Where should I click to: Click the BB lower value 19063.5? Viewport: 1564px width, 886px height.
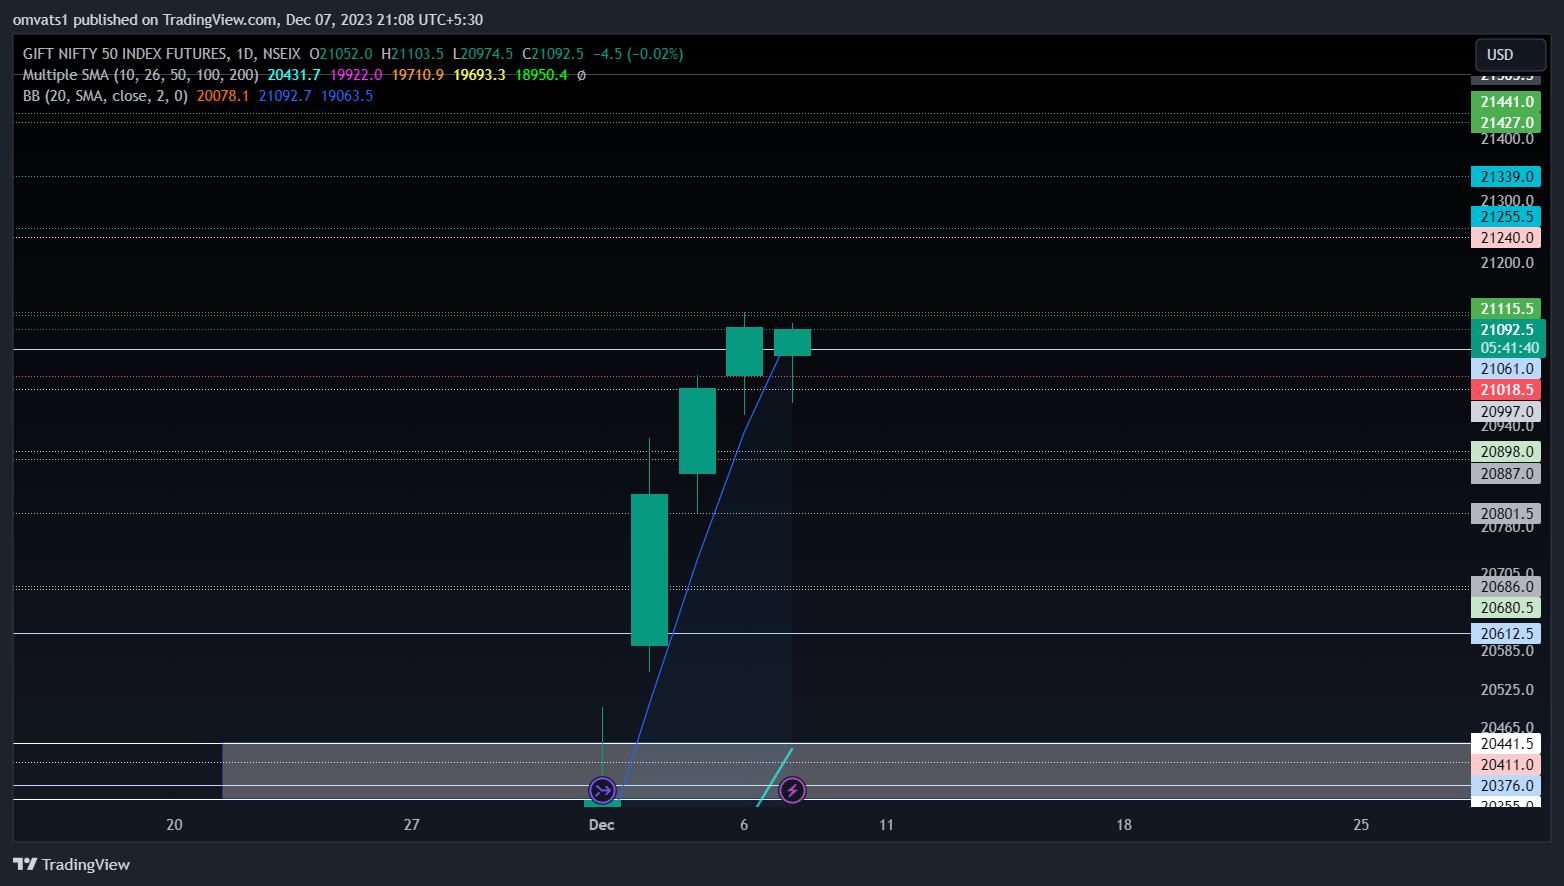coord(347,96)
